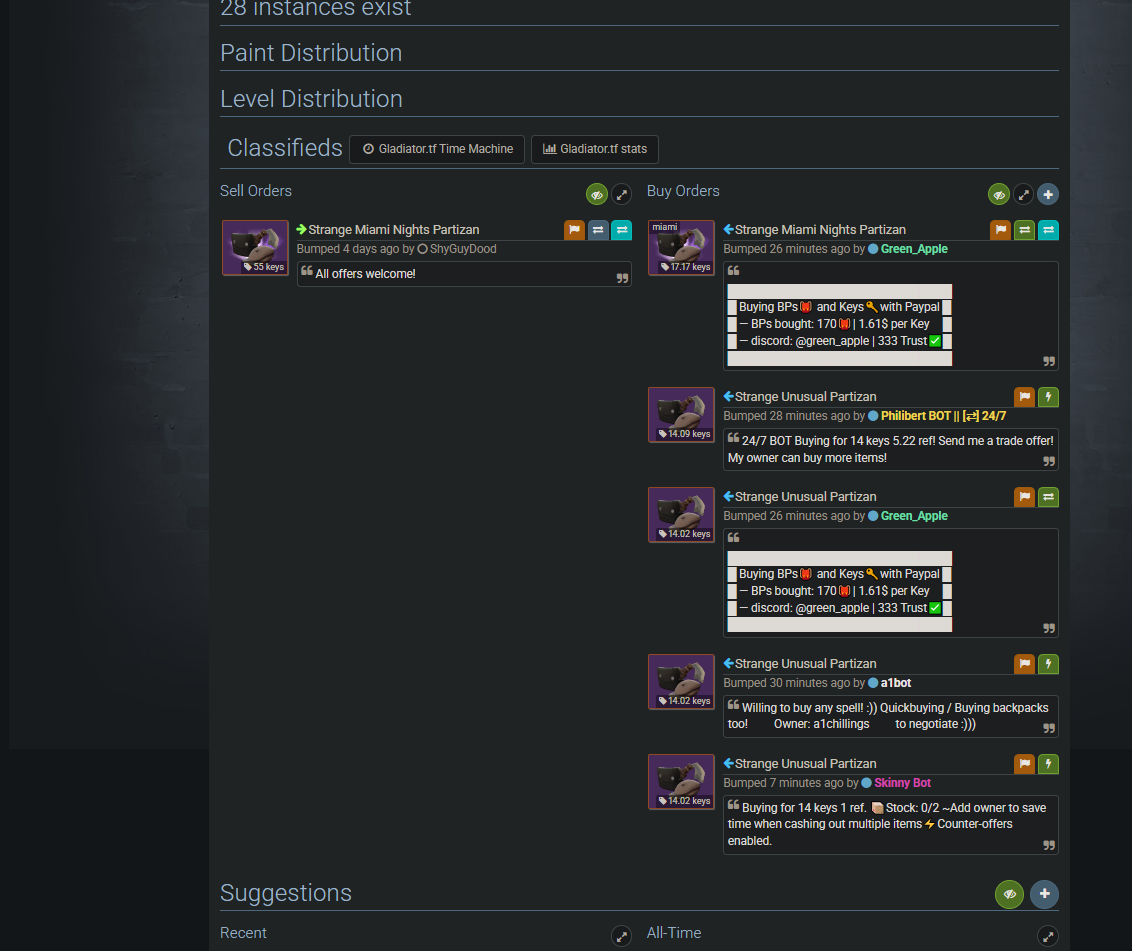Toggle Suggestions visibility eye icon
1132x951 pixels.
point(1009,894)
